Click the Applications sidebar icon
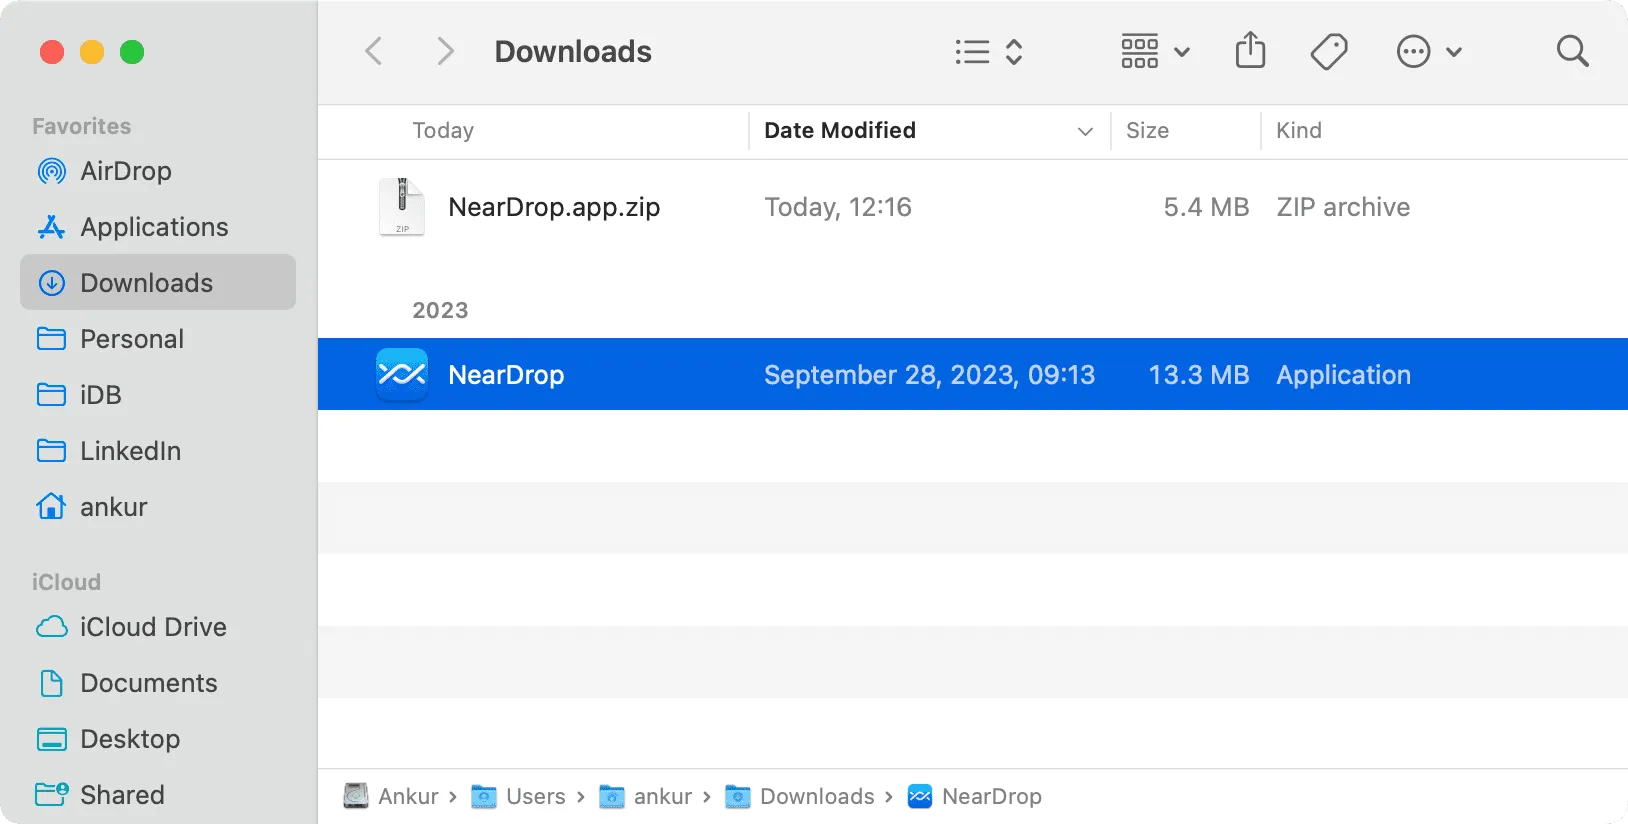This screenshot has height=824, width=1628. (x=51, y=227)
